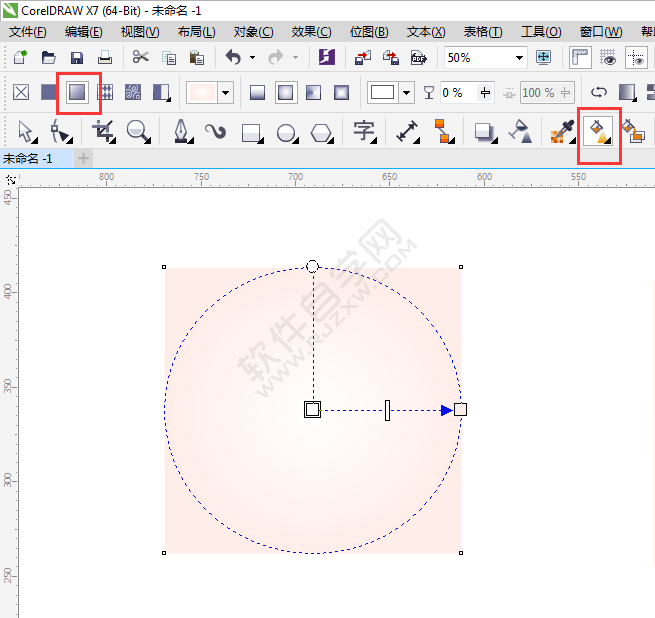Click the Application launcher icon
Screen dimensions: 655x618
click(x=327, y=57)
